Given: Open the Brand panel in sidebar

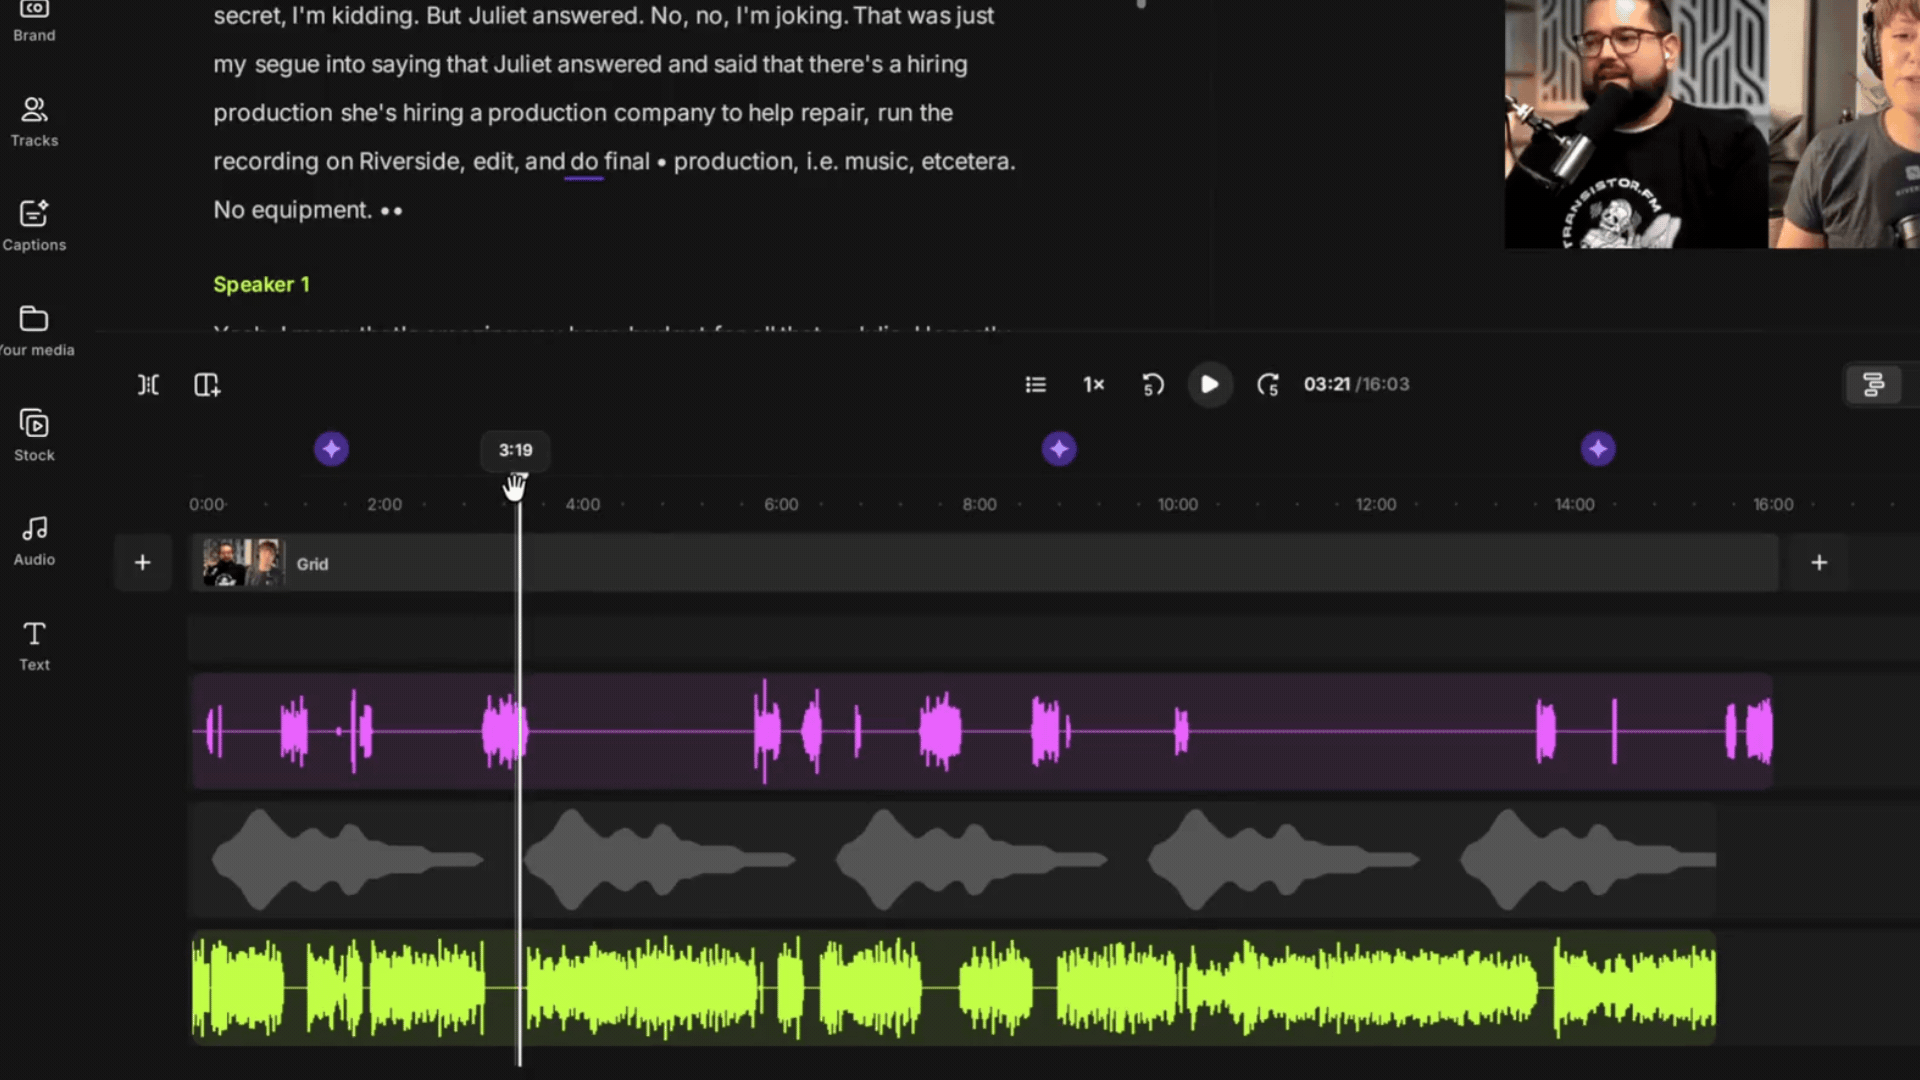Looking at the screenshot, I should click(34, 22).
